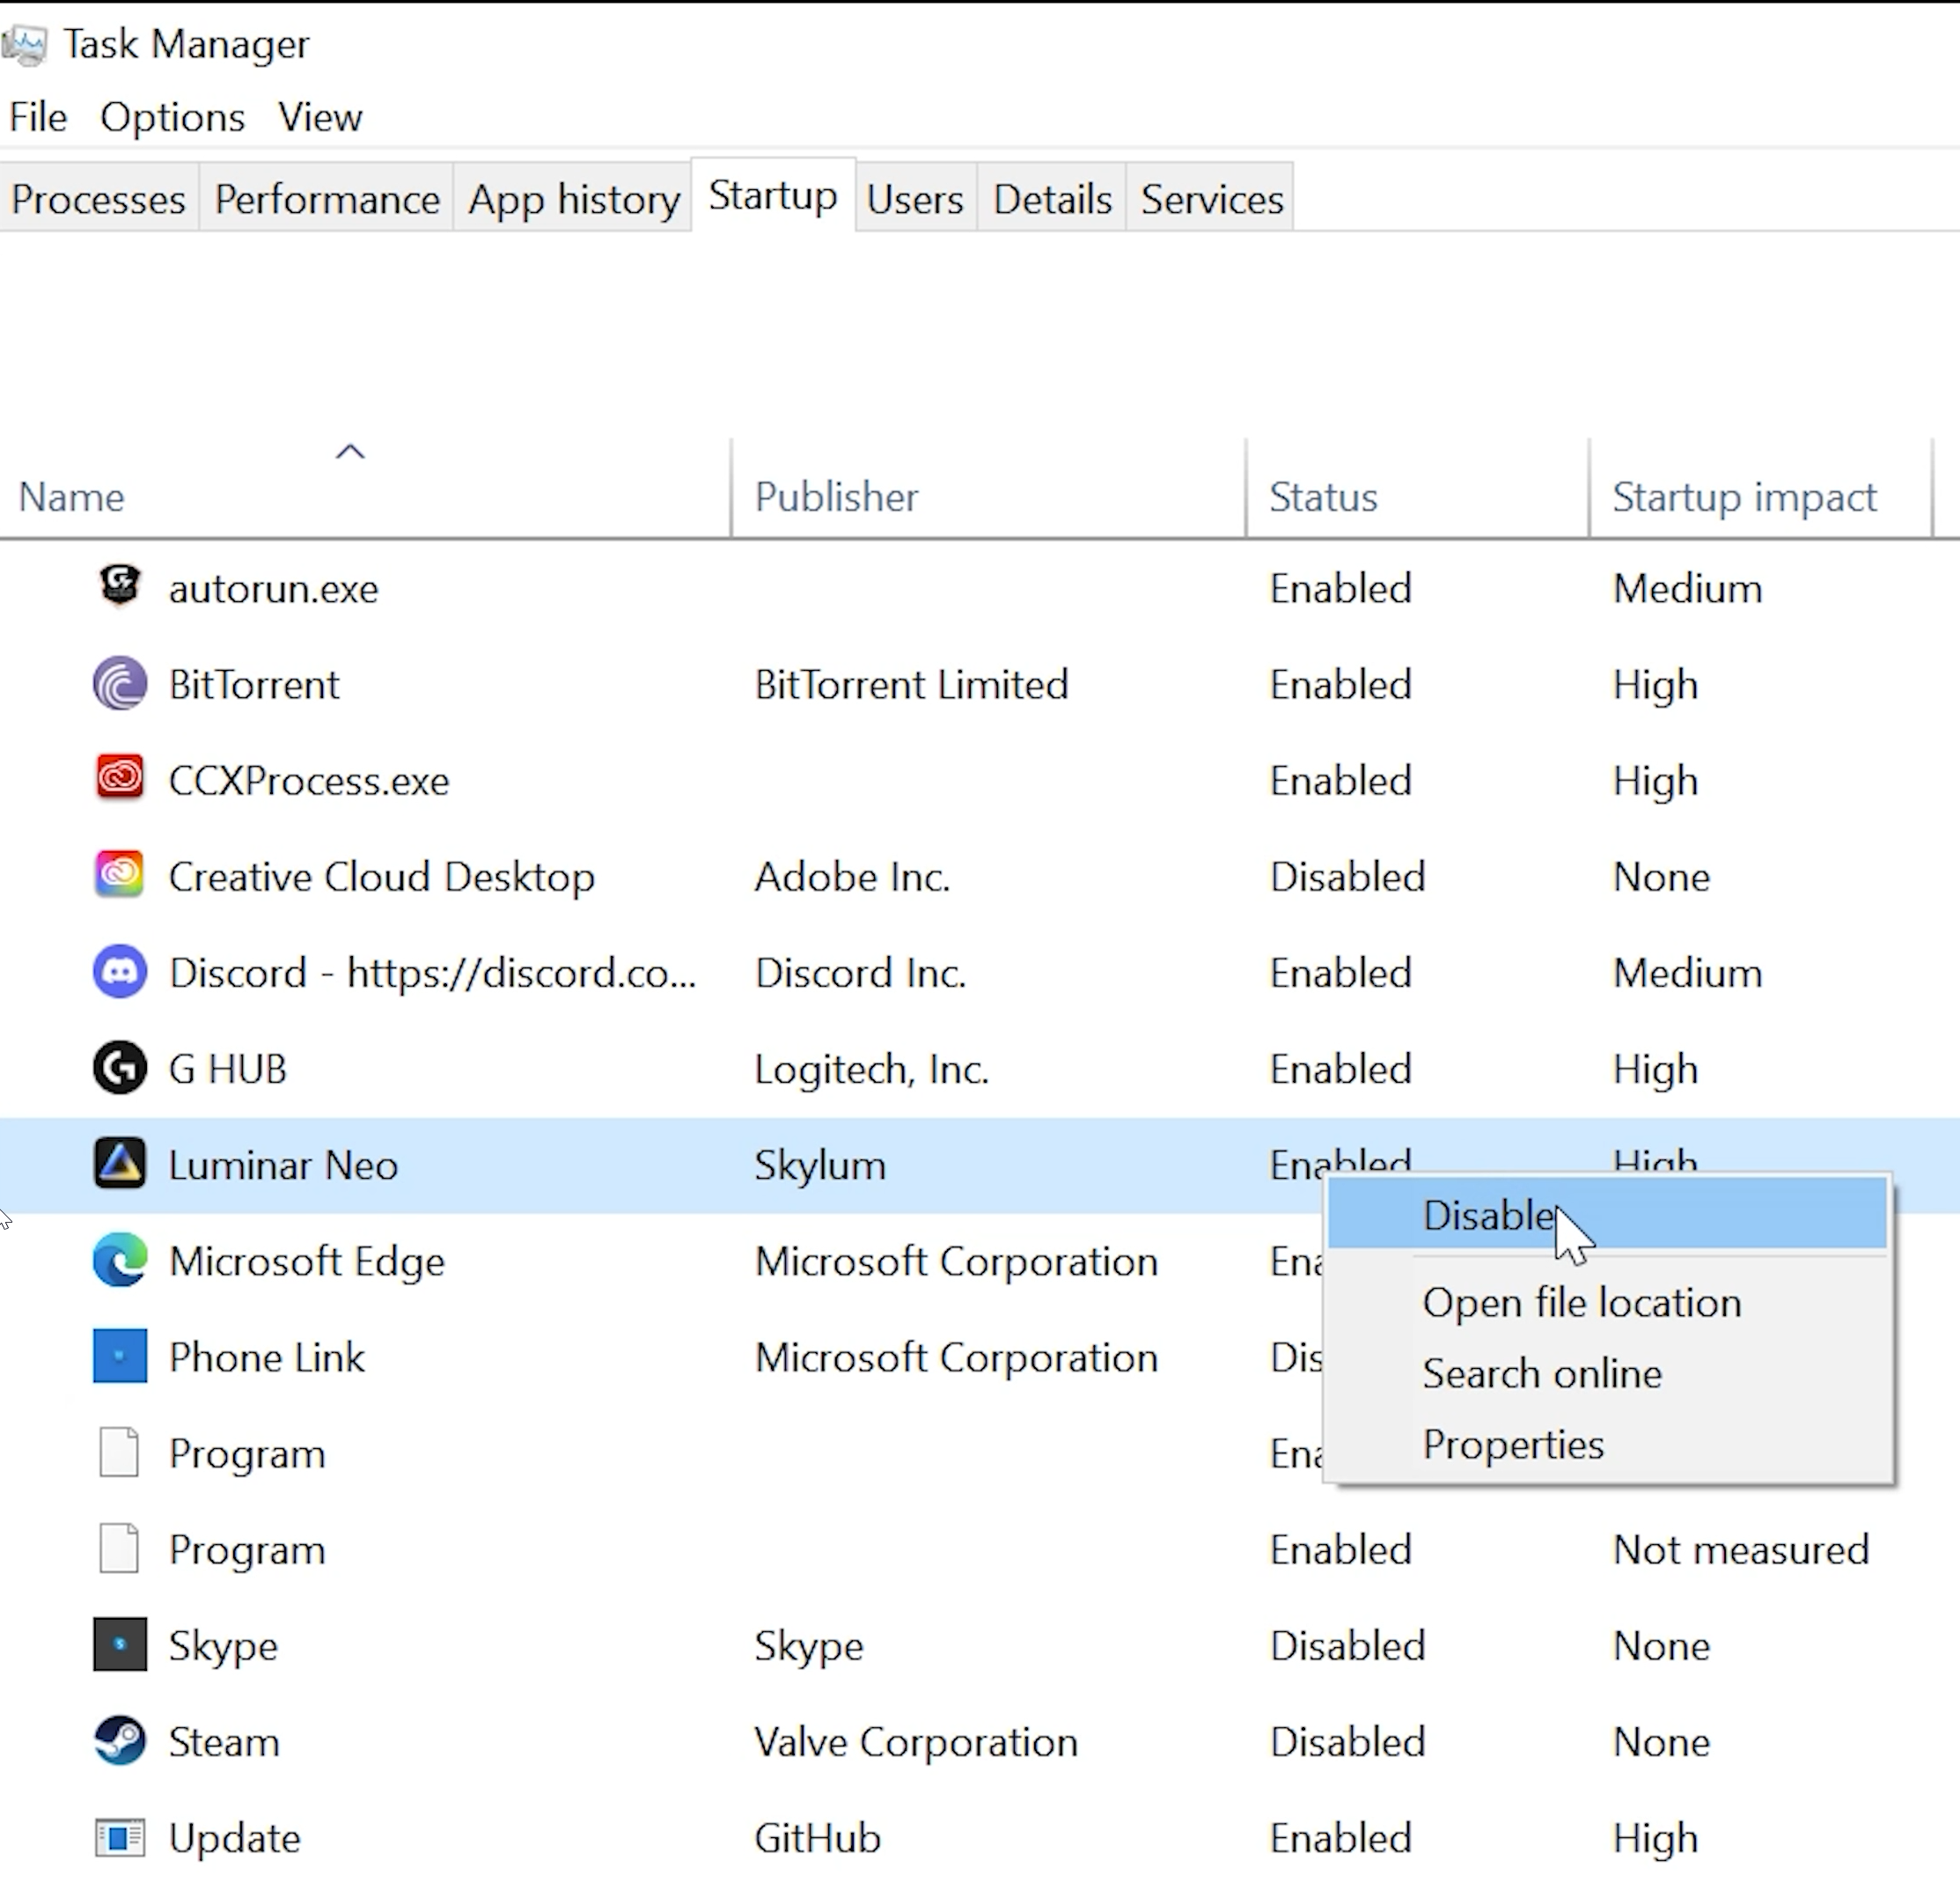Click the None impact of Skype row
The image size is (1960, 1883).
pyautogui.click(x=1661, y=1645)
